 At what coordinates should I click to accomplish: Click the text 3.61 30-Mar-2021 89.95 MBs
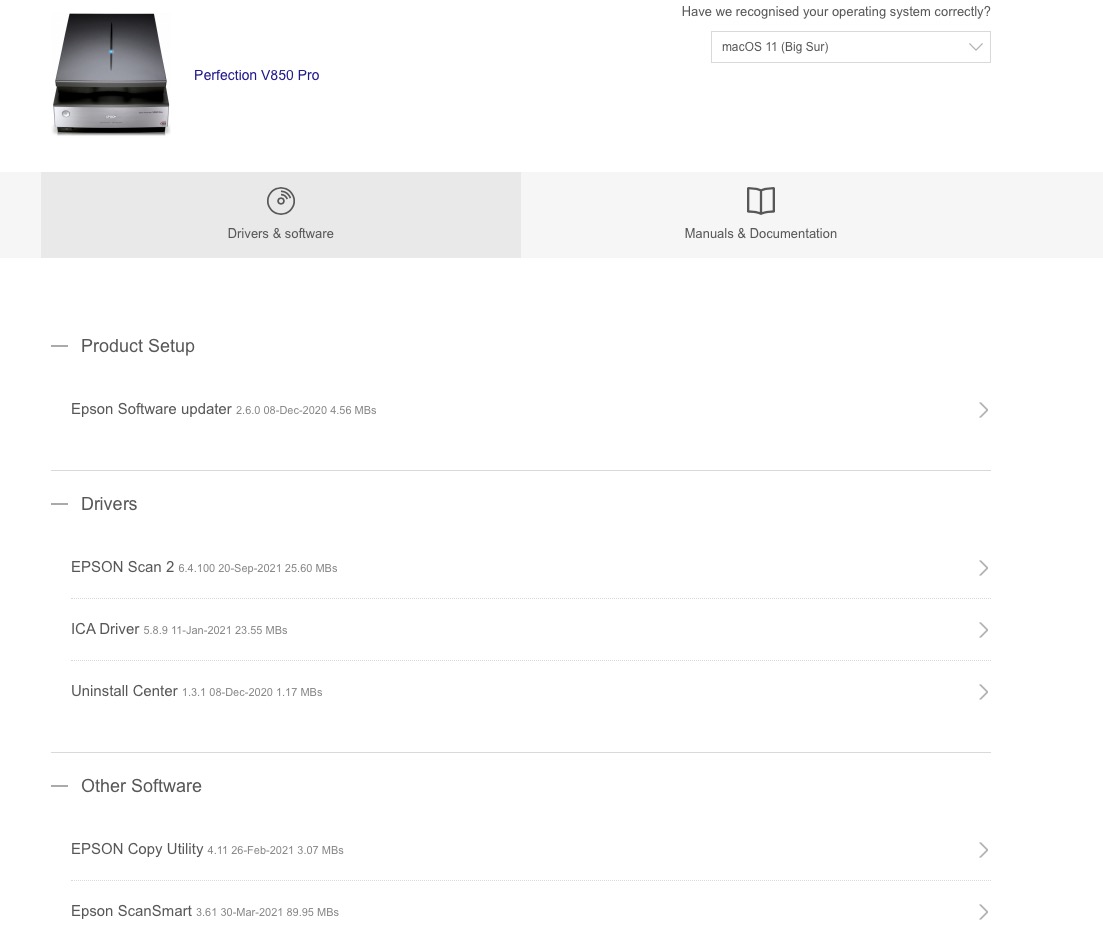point(267,912)
